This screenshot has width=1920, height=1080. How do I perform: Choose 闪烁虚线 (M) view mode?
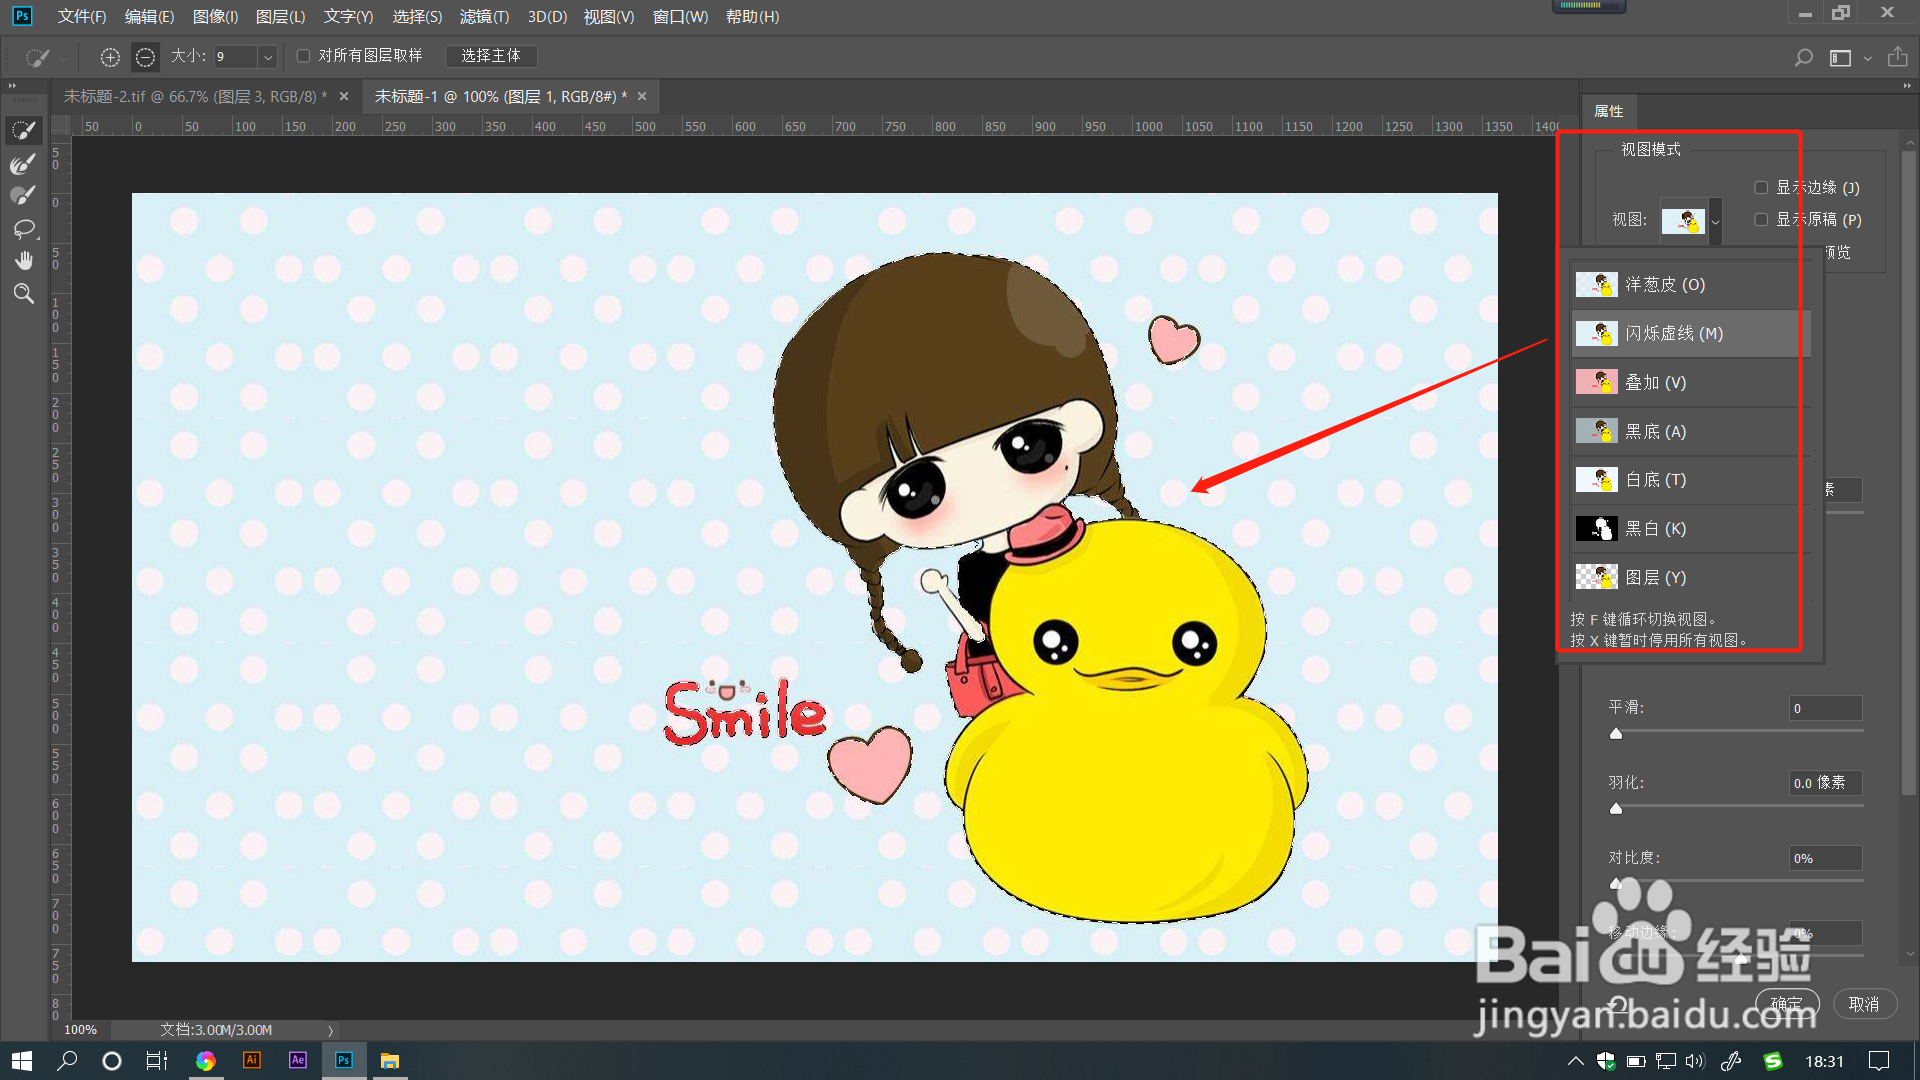point(1690,333)
